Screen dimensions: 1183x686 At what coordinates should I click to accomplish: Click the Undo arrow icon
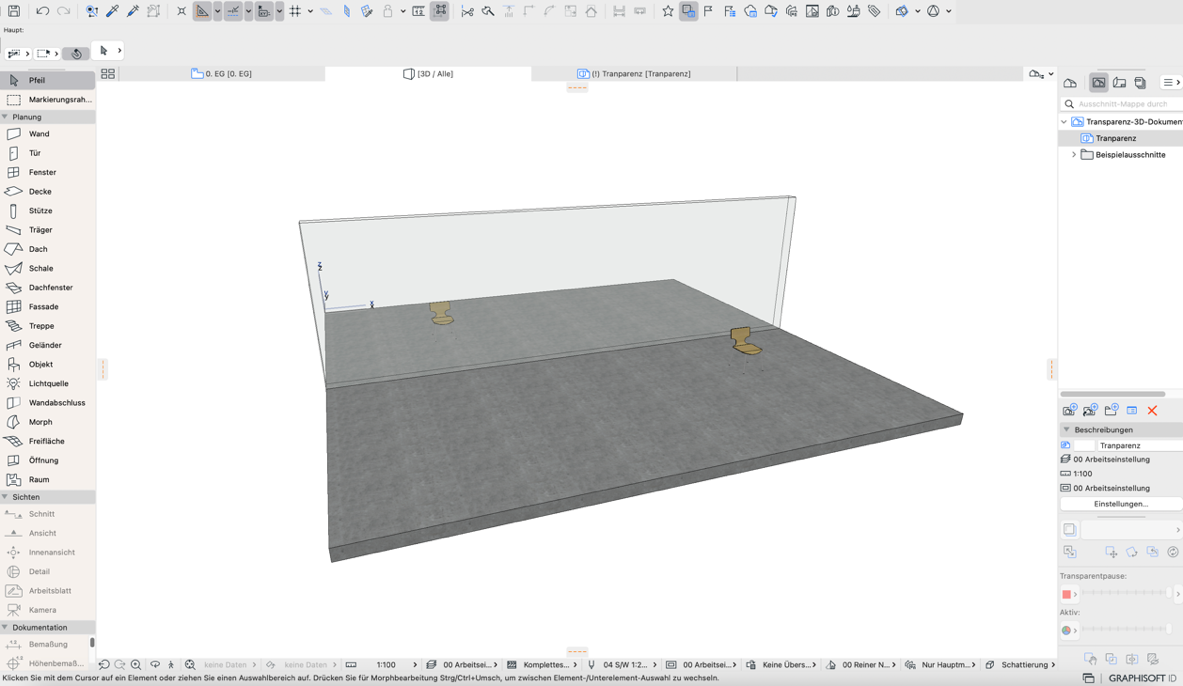coord(42,11)
